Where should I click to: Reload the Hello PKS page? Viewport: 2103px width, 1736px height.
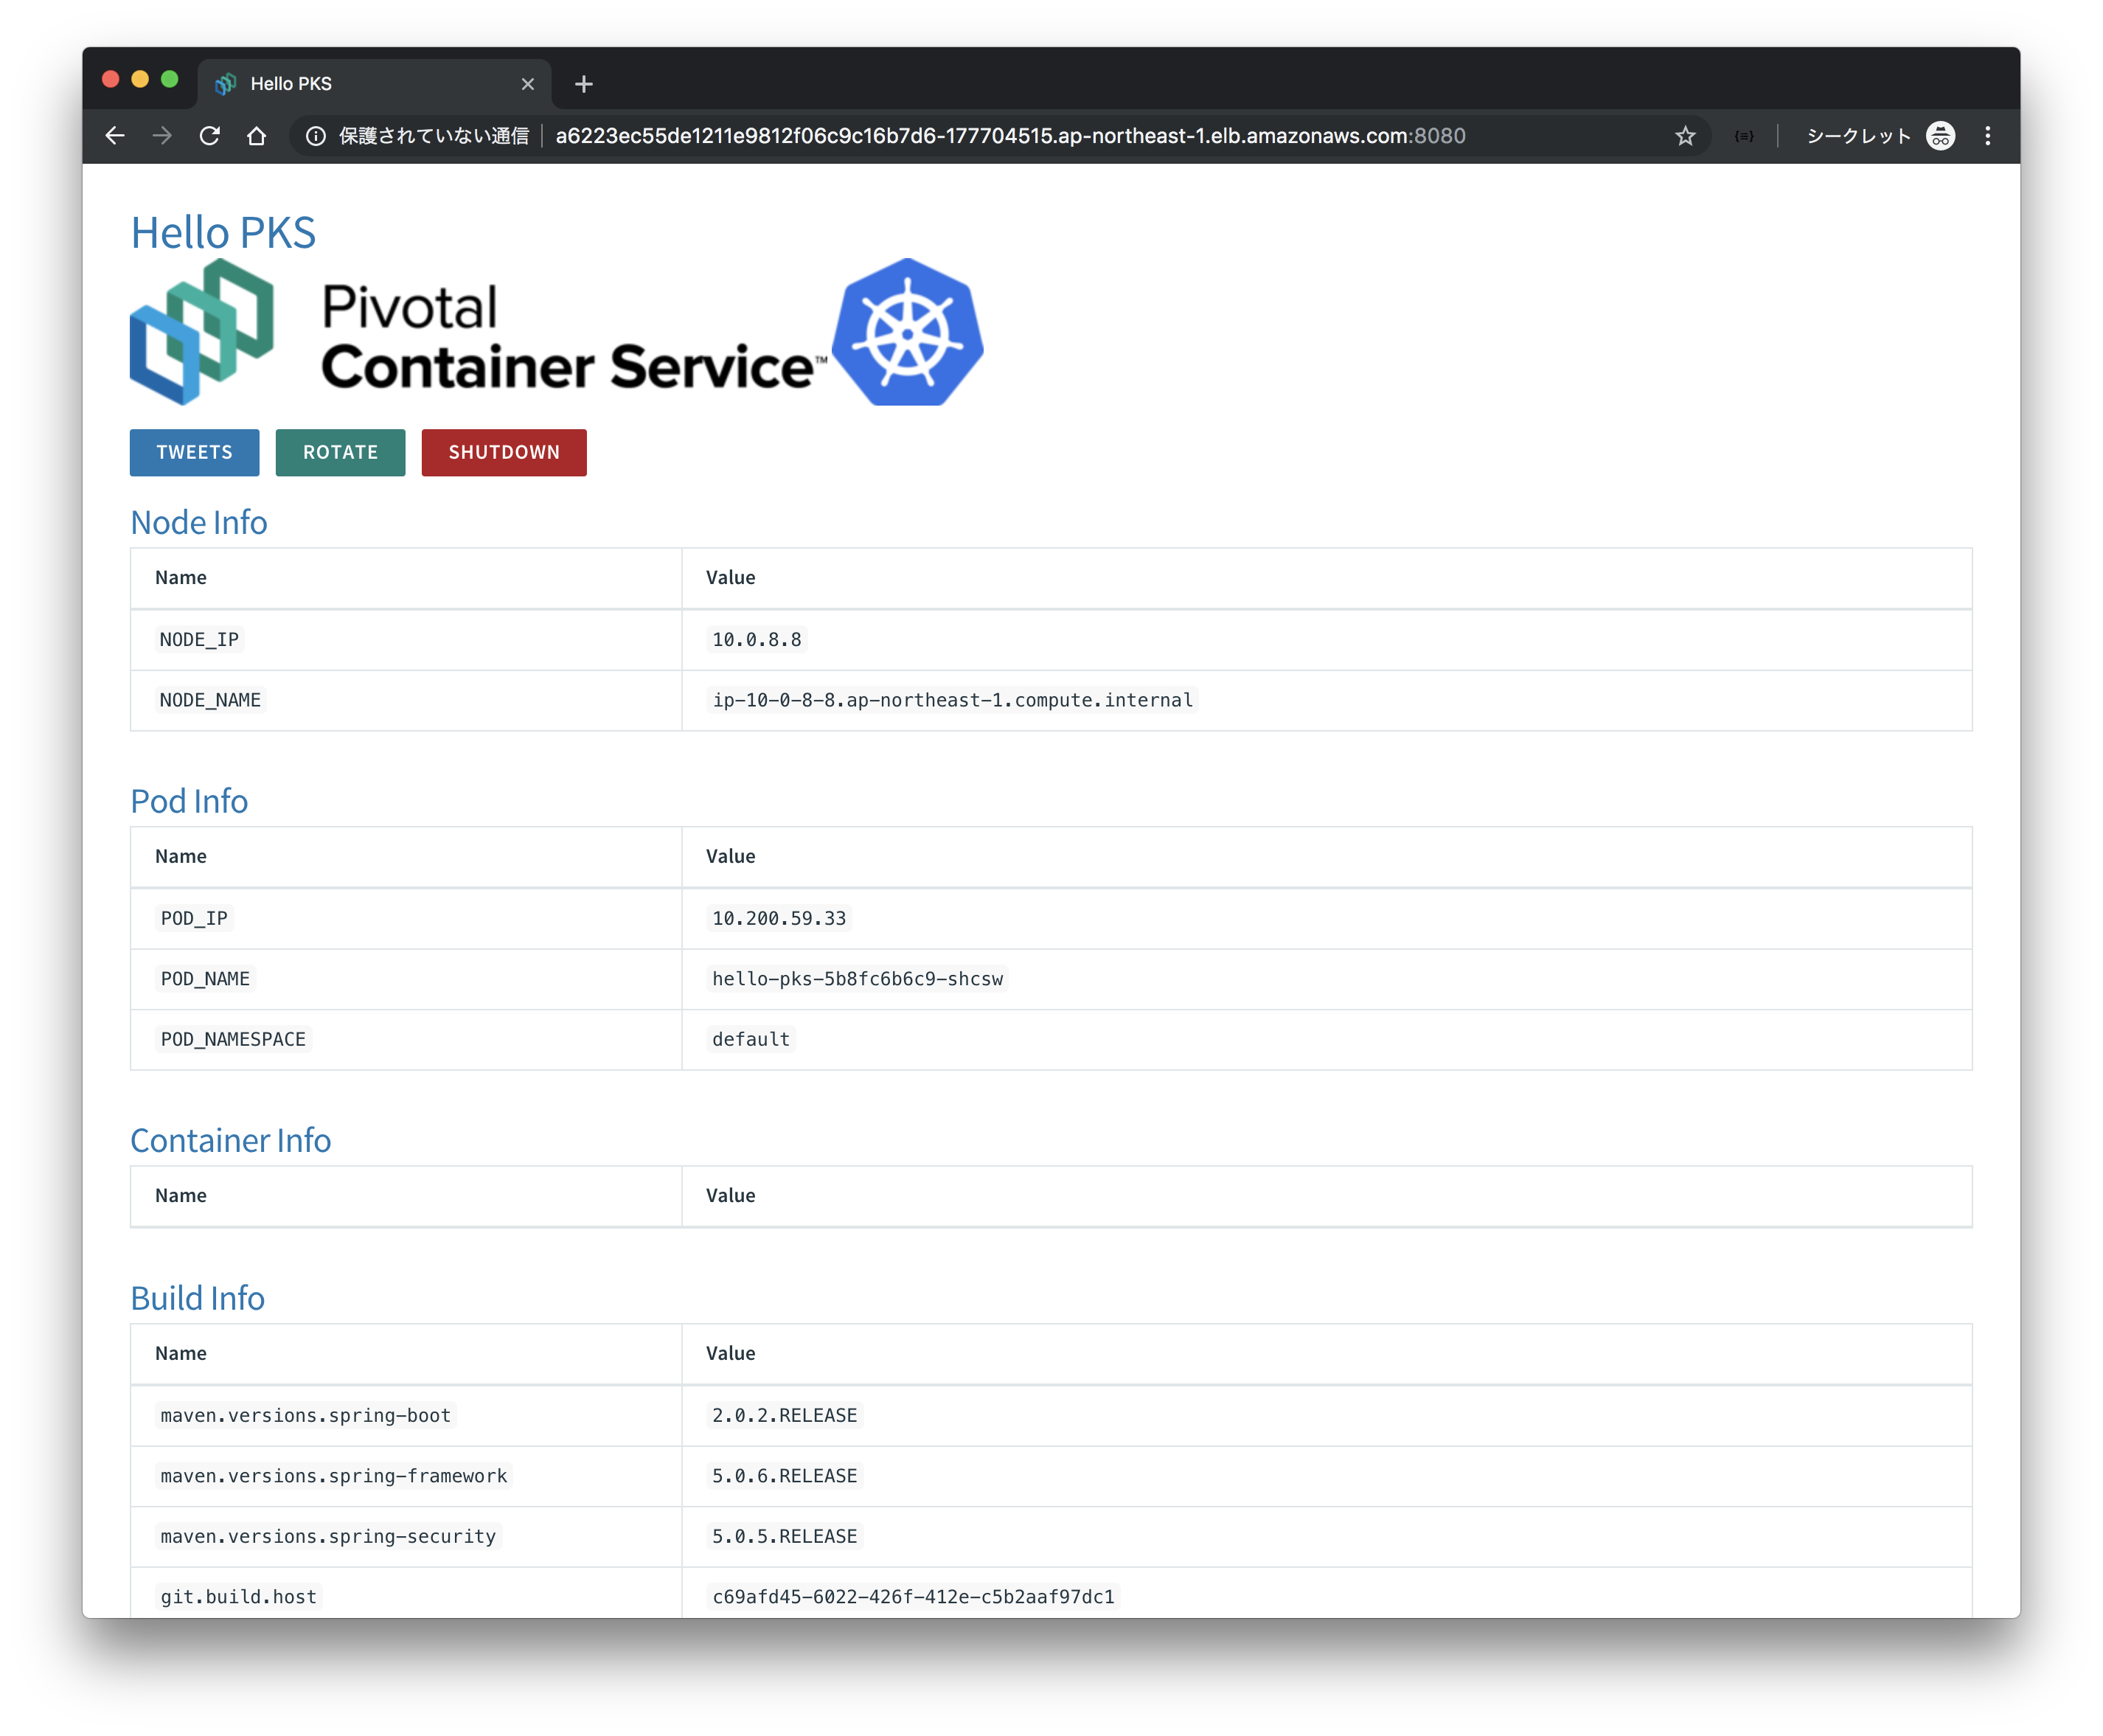point(209,136)
